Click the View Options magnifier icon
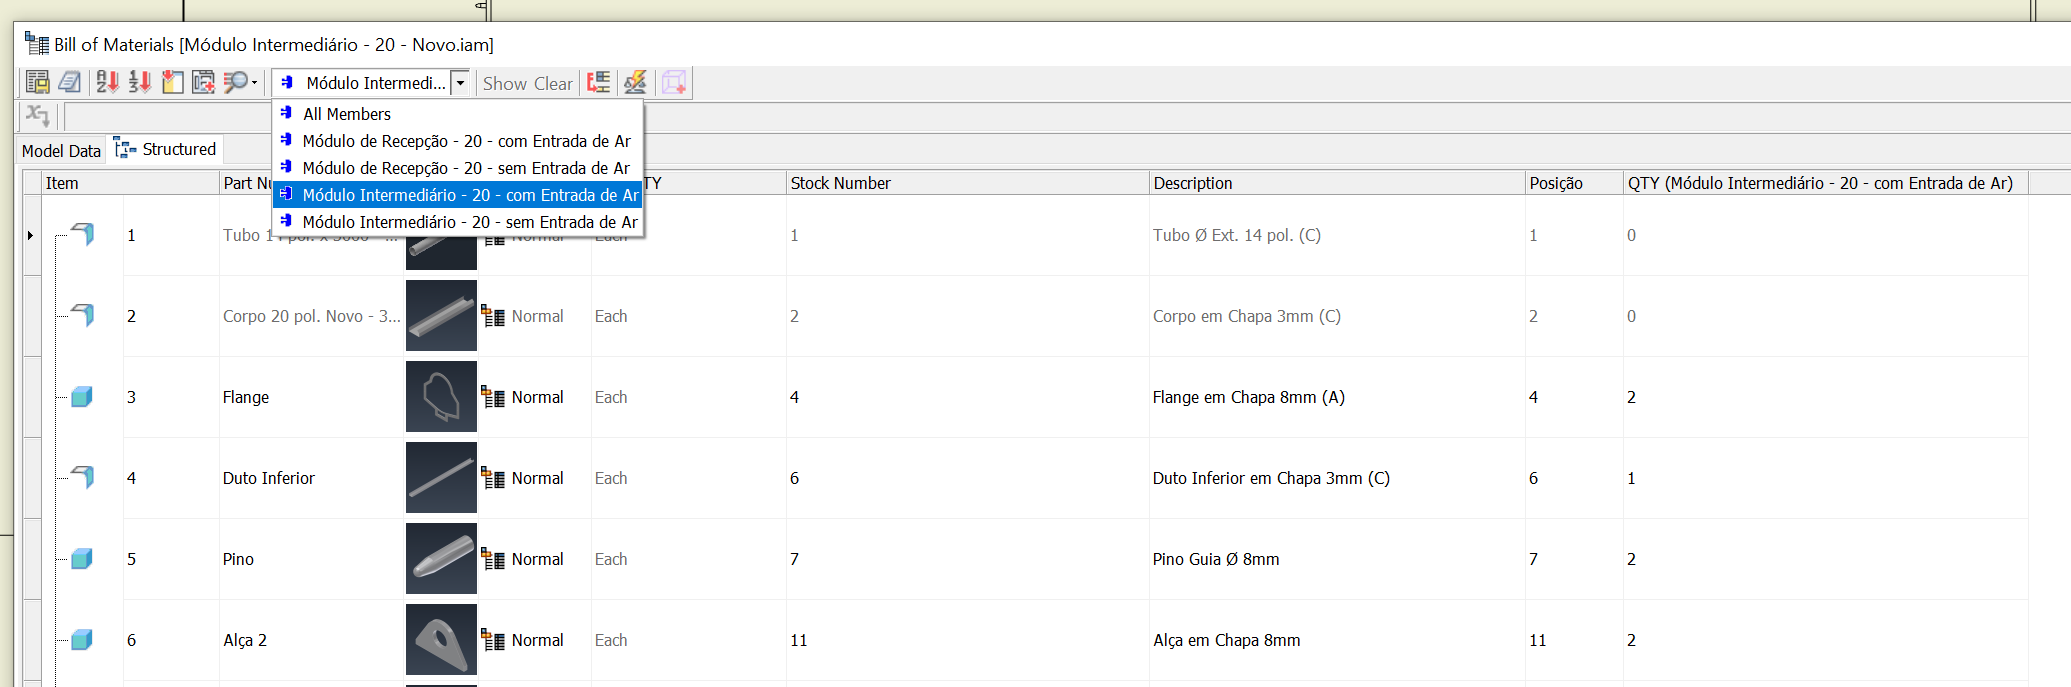 click(237, 83)
